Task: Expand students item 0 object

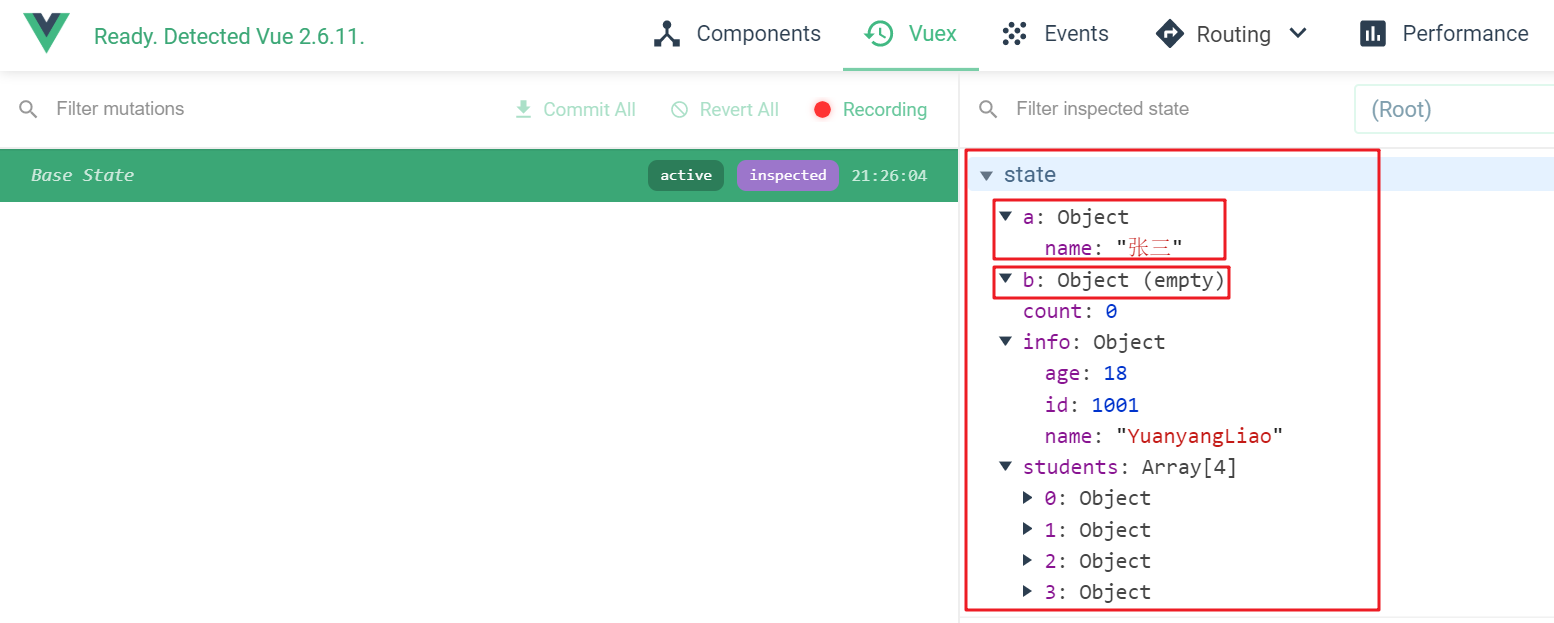Action: click(x=1027, y=498)
